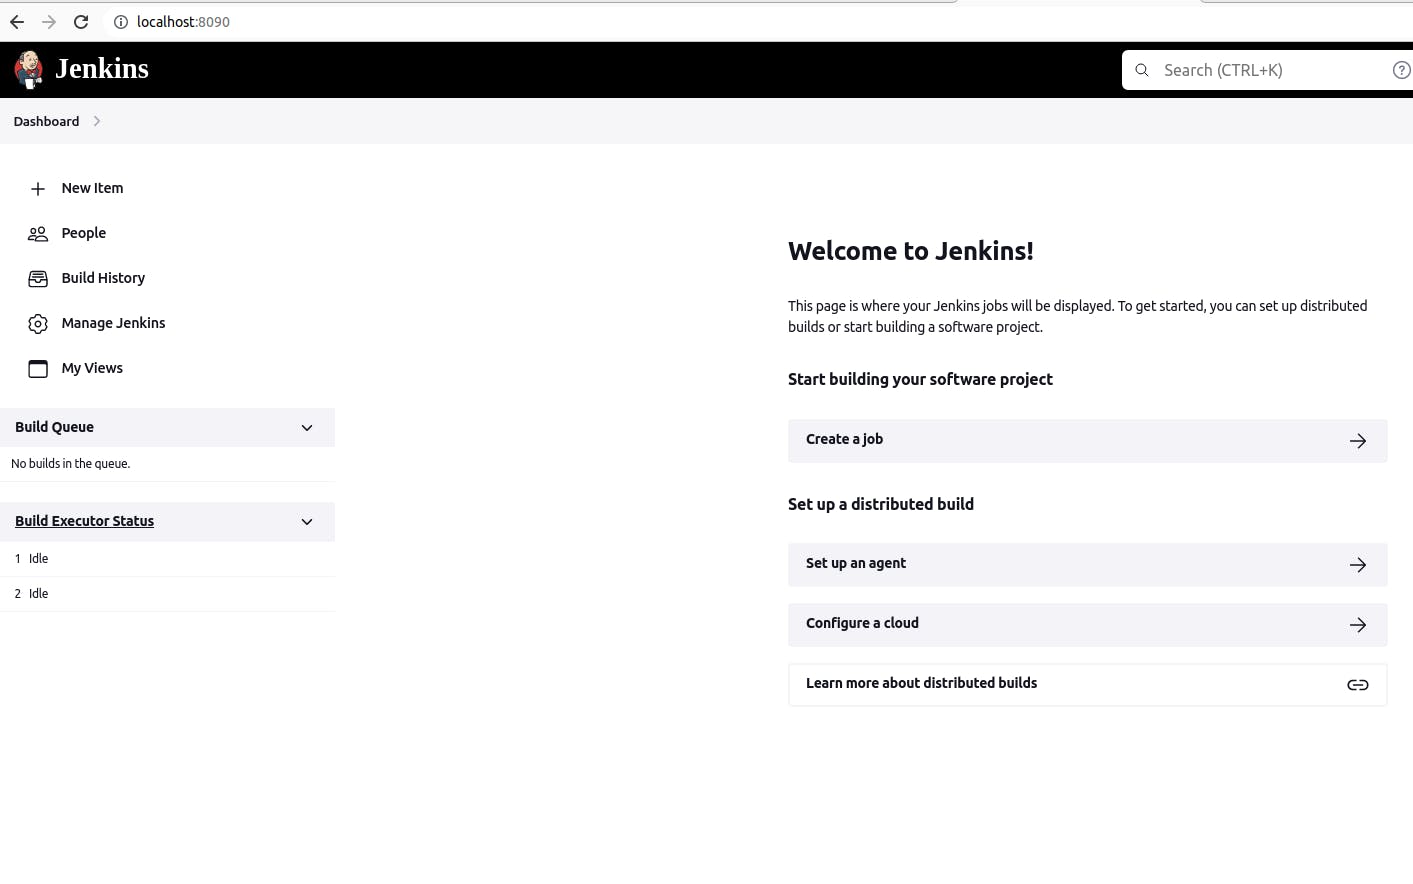Click the 'Welcome to Jenkins!' heading
The image size is (1413, 884).
[911, 251]
